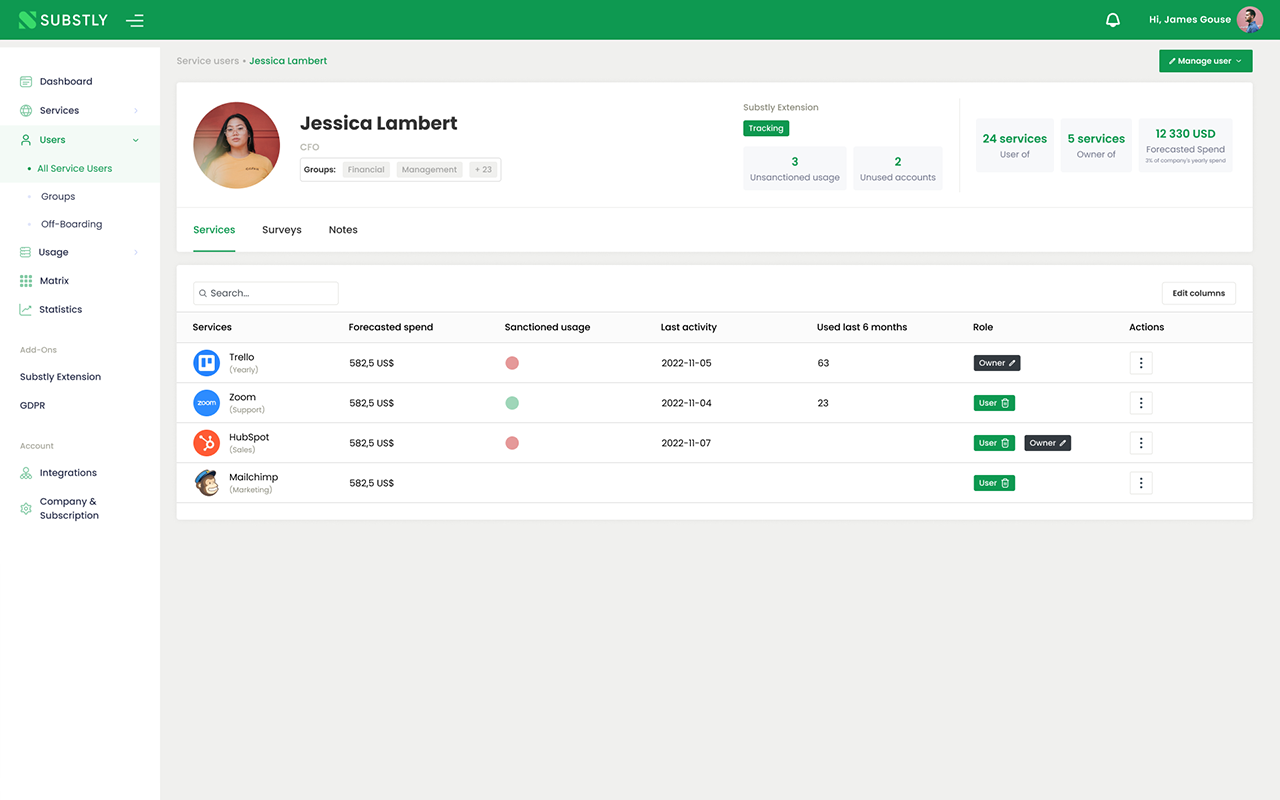Open the 5 services Owner of card

tap(1096, 146)
